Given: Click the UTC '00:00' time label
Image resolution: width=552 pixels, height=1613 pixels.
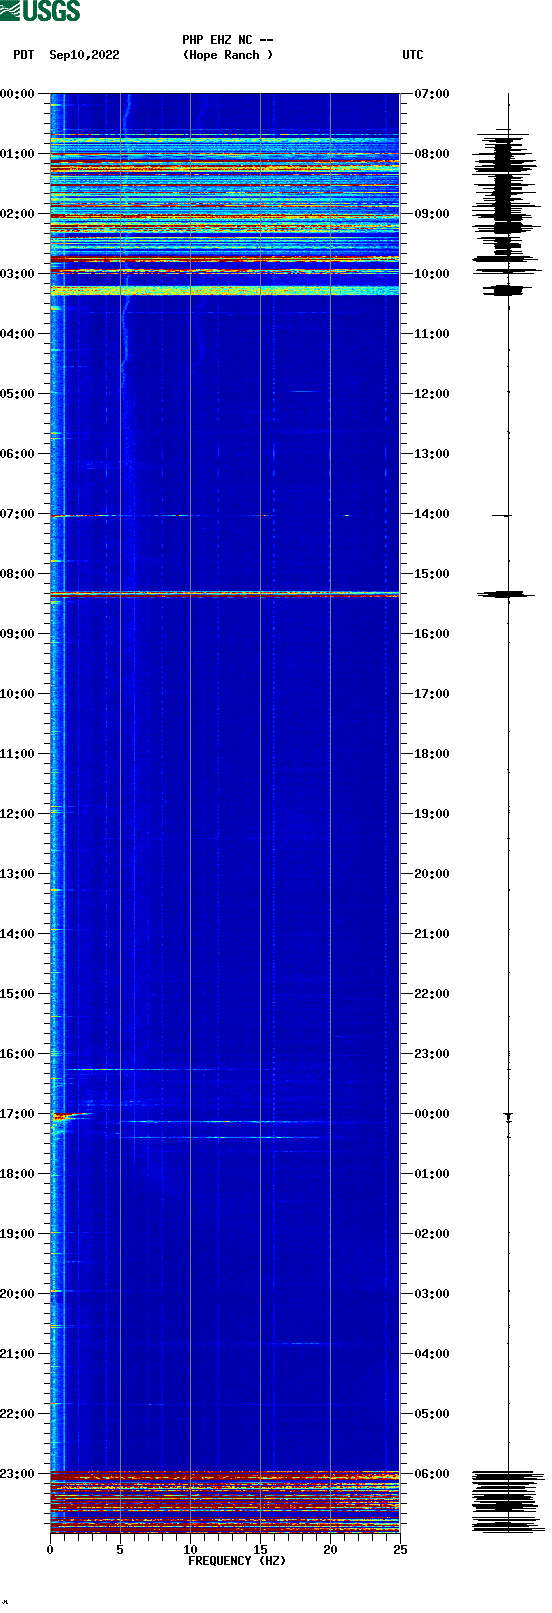Looking at the screenshot, I should [x=432, y=1114].
